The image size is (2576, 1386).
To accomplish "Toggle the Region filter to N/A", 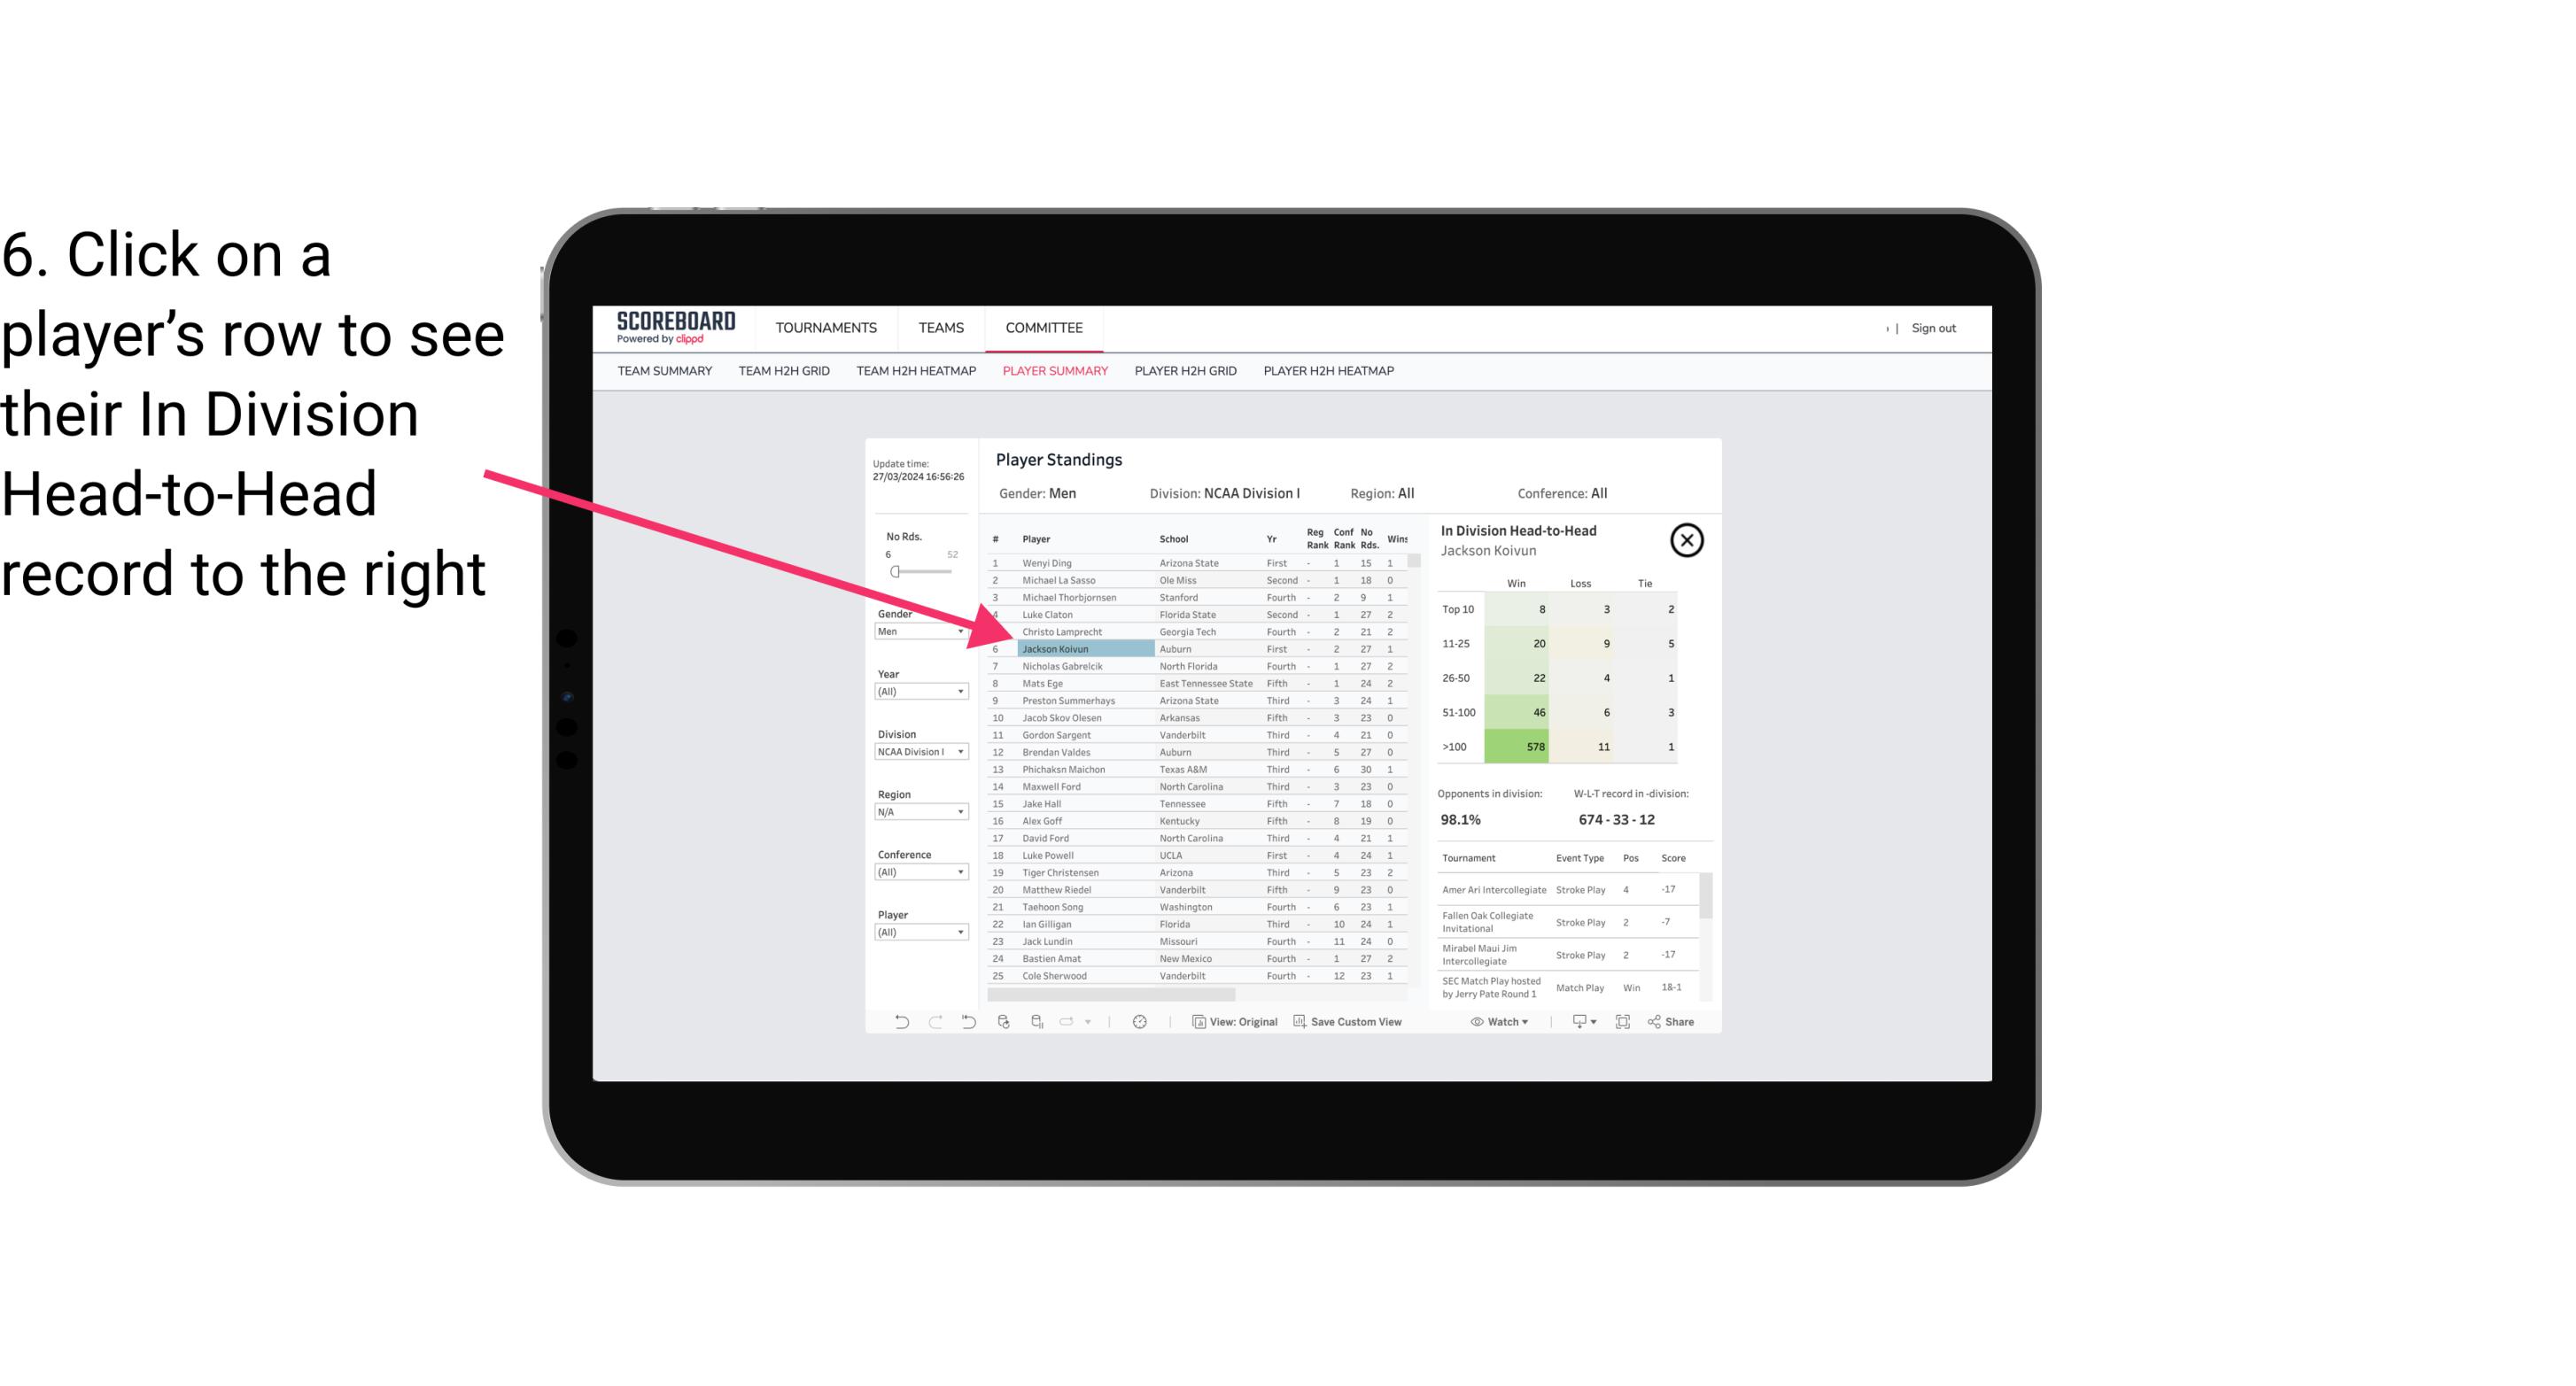I will [915, 814].
